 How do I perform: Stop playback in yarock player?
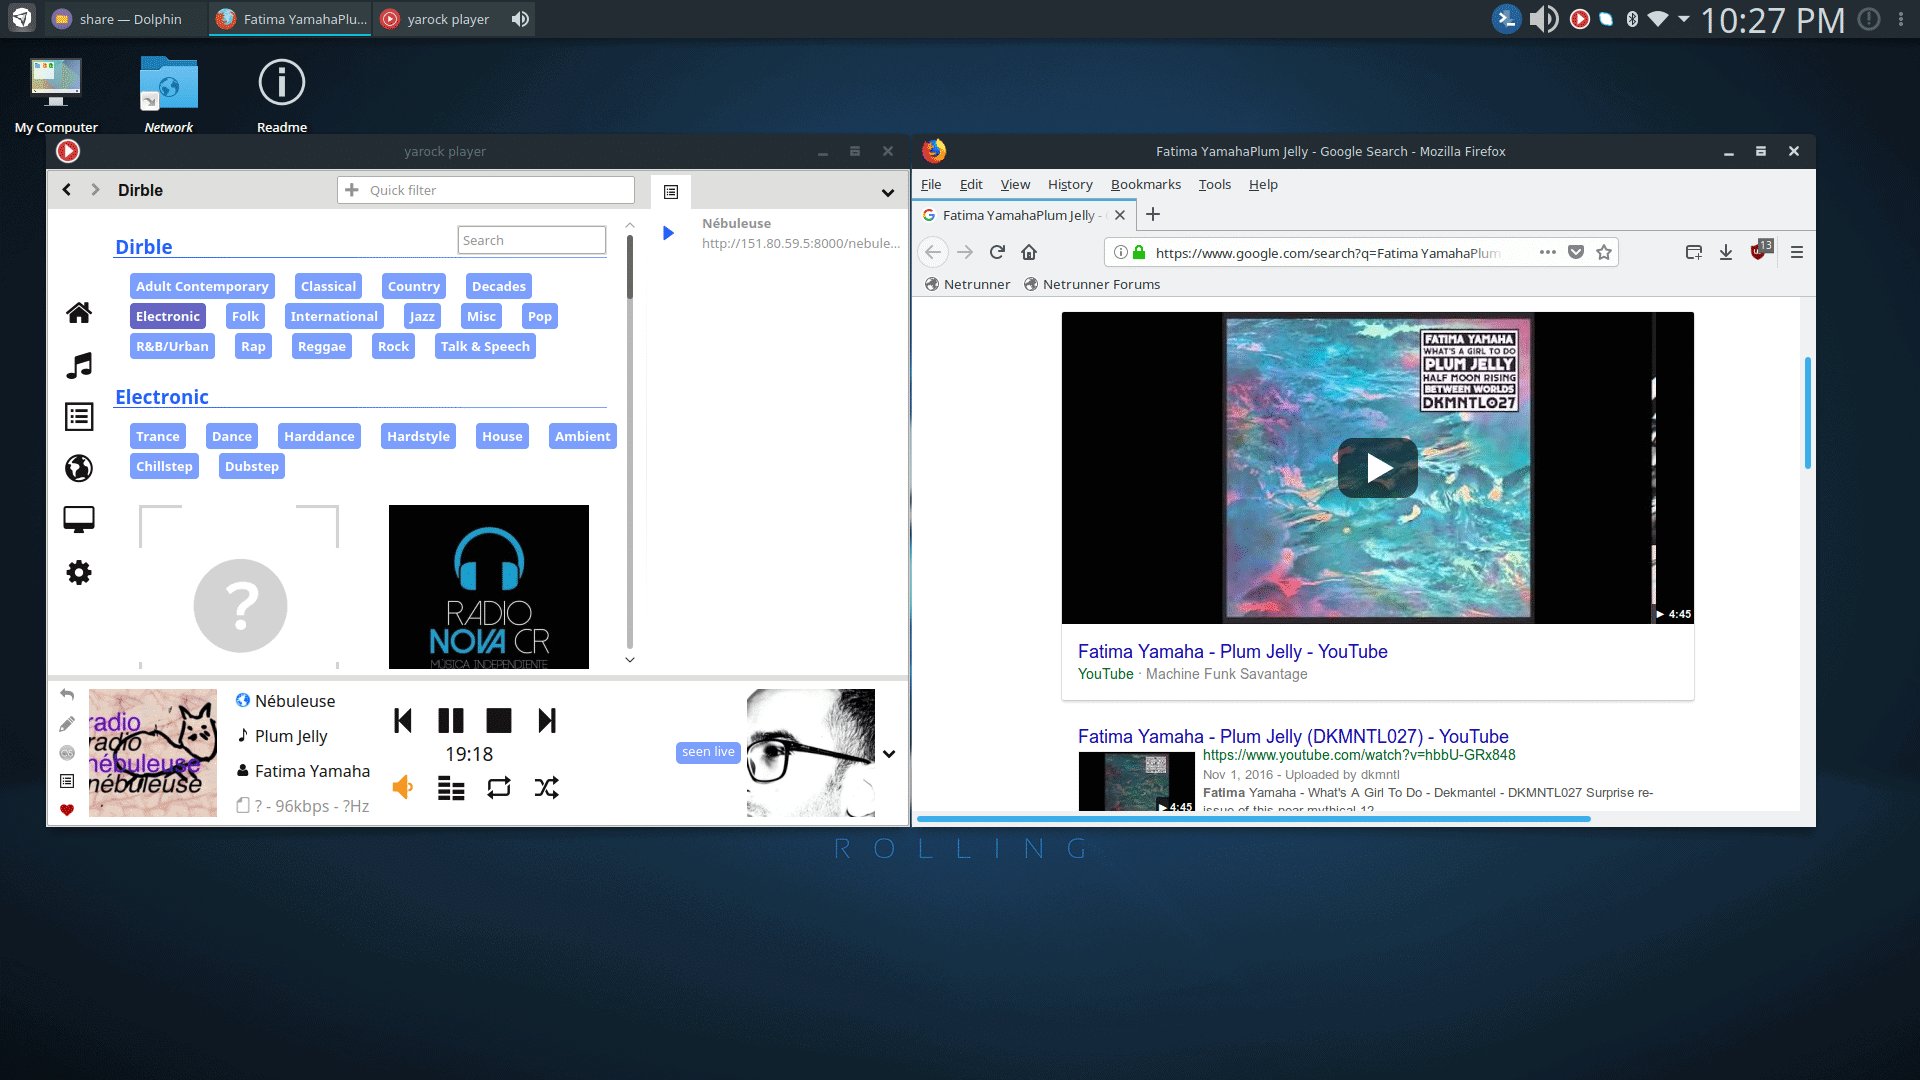(x=499, y=721)
